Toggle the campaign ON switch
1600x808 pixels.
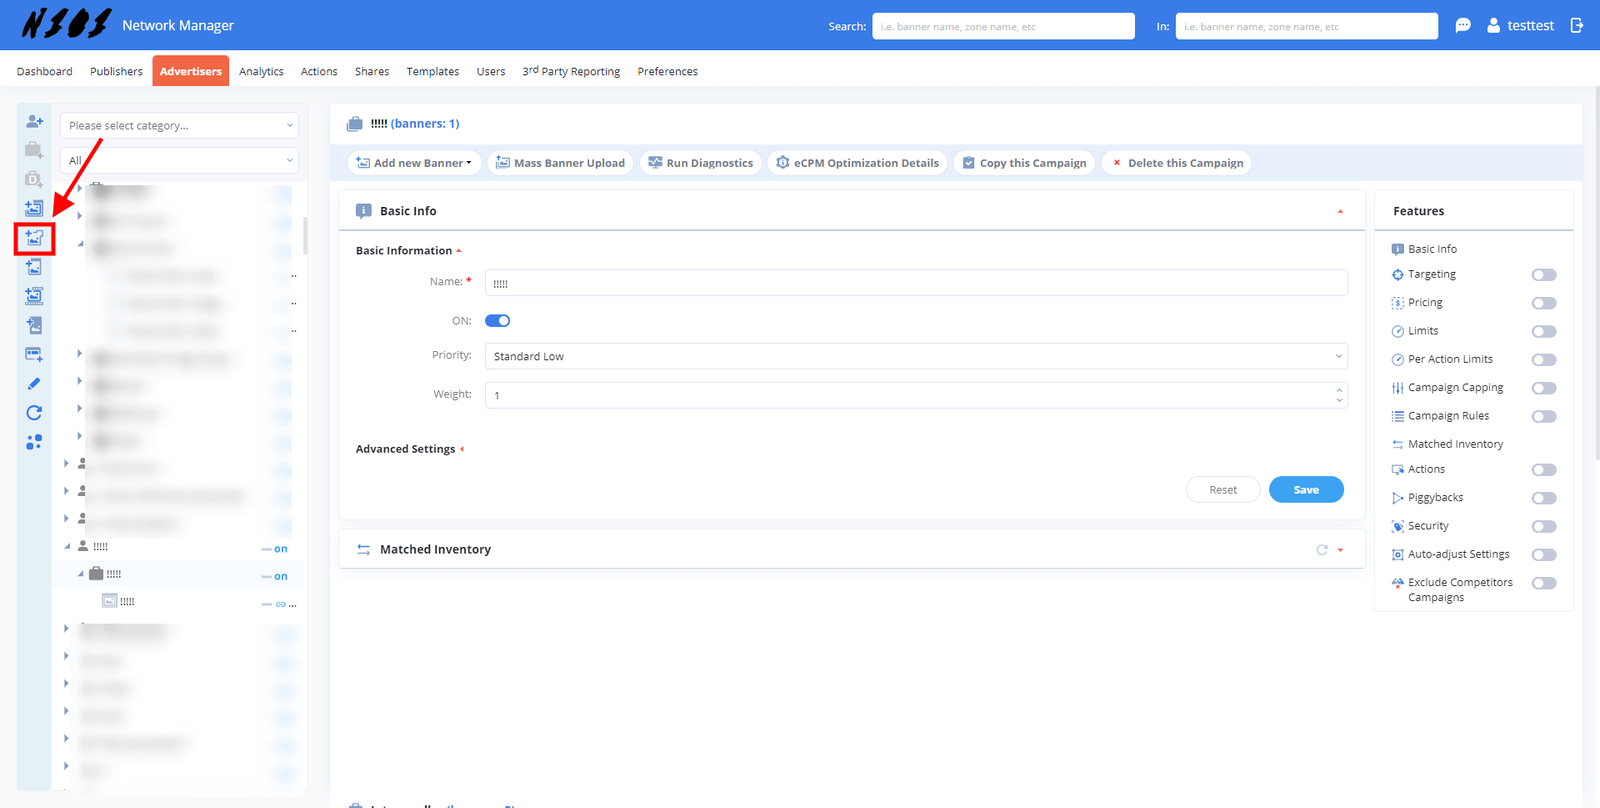(x=497, y=321)
